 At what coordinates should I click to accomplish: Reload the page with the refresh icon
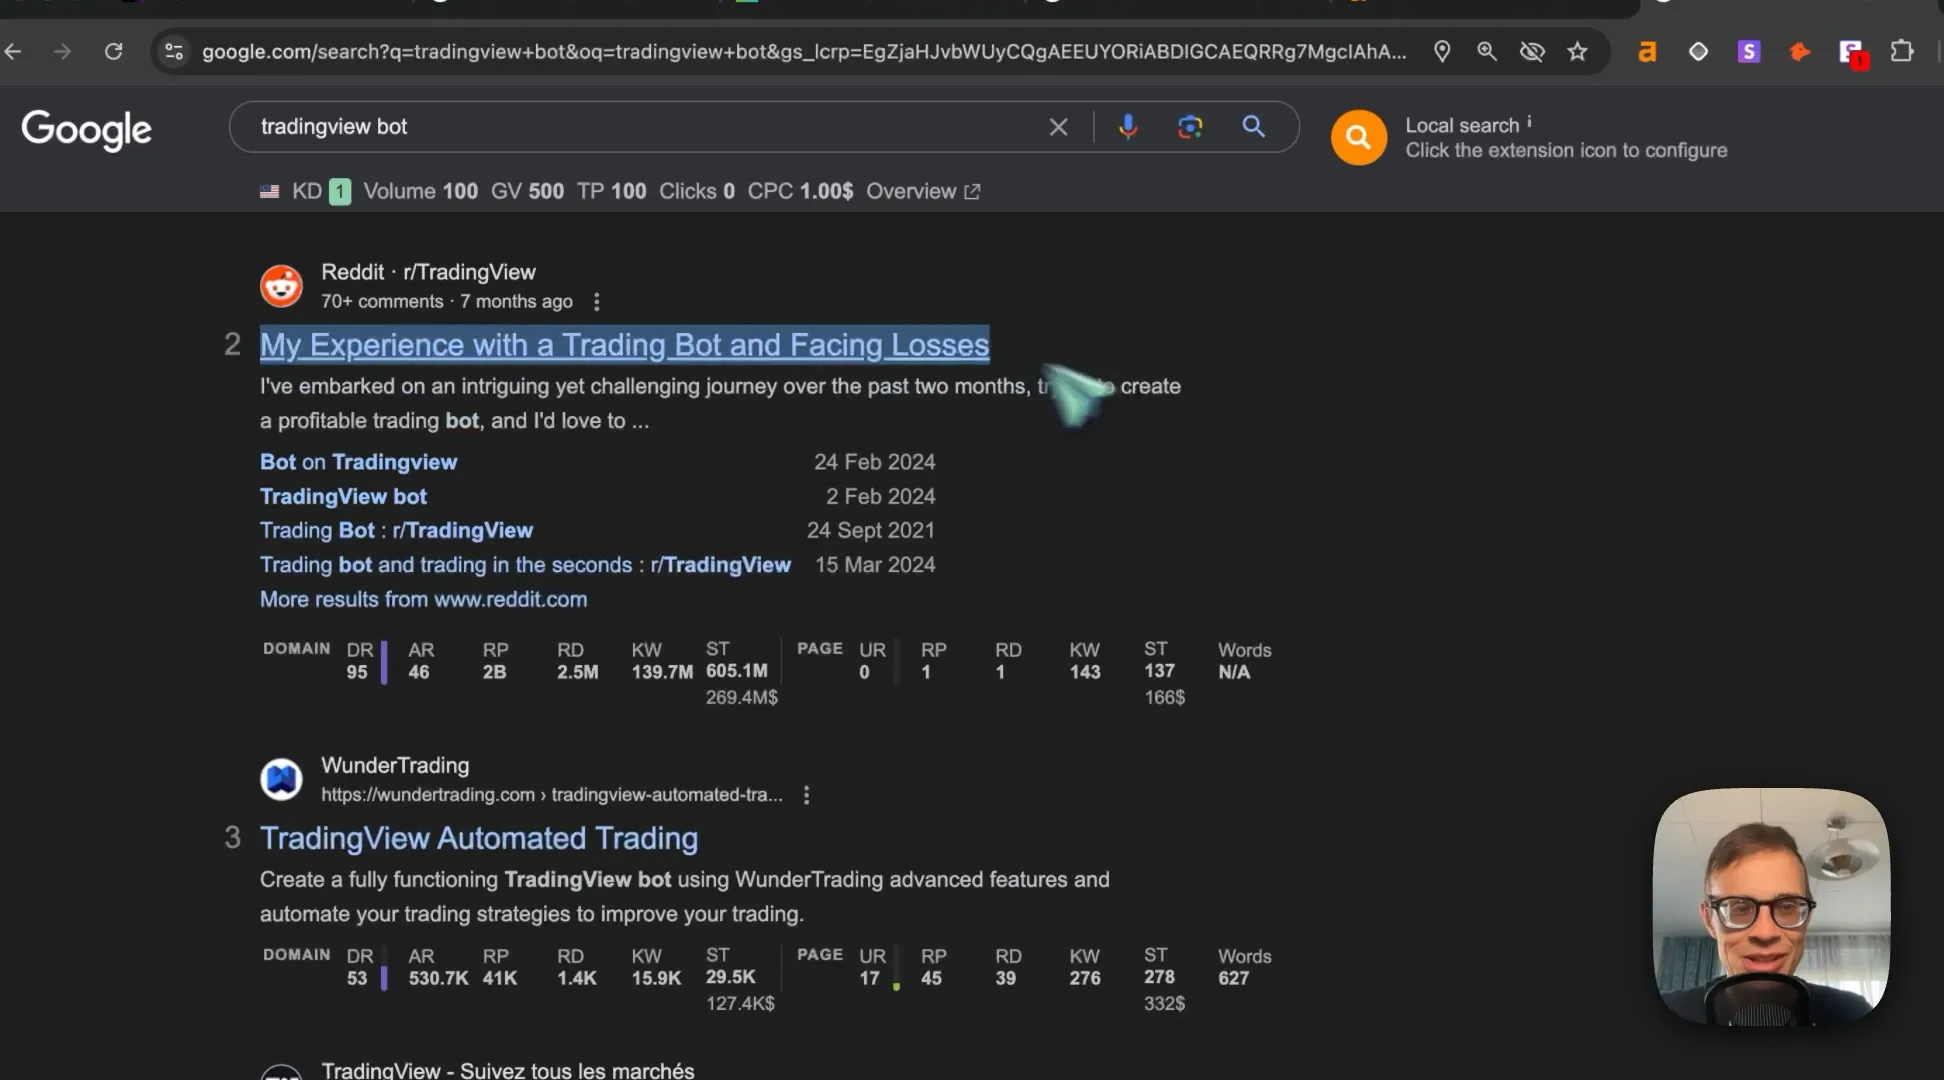pos(114,51)
